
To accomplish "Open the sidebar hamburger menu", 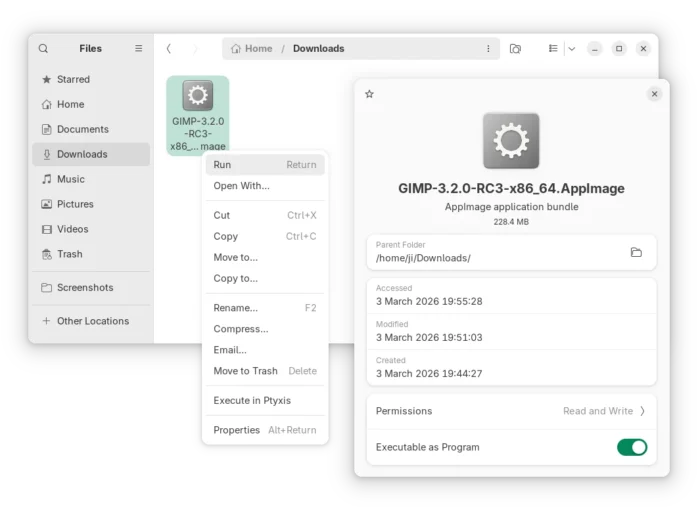I will [139, 48].
